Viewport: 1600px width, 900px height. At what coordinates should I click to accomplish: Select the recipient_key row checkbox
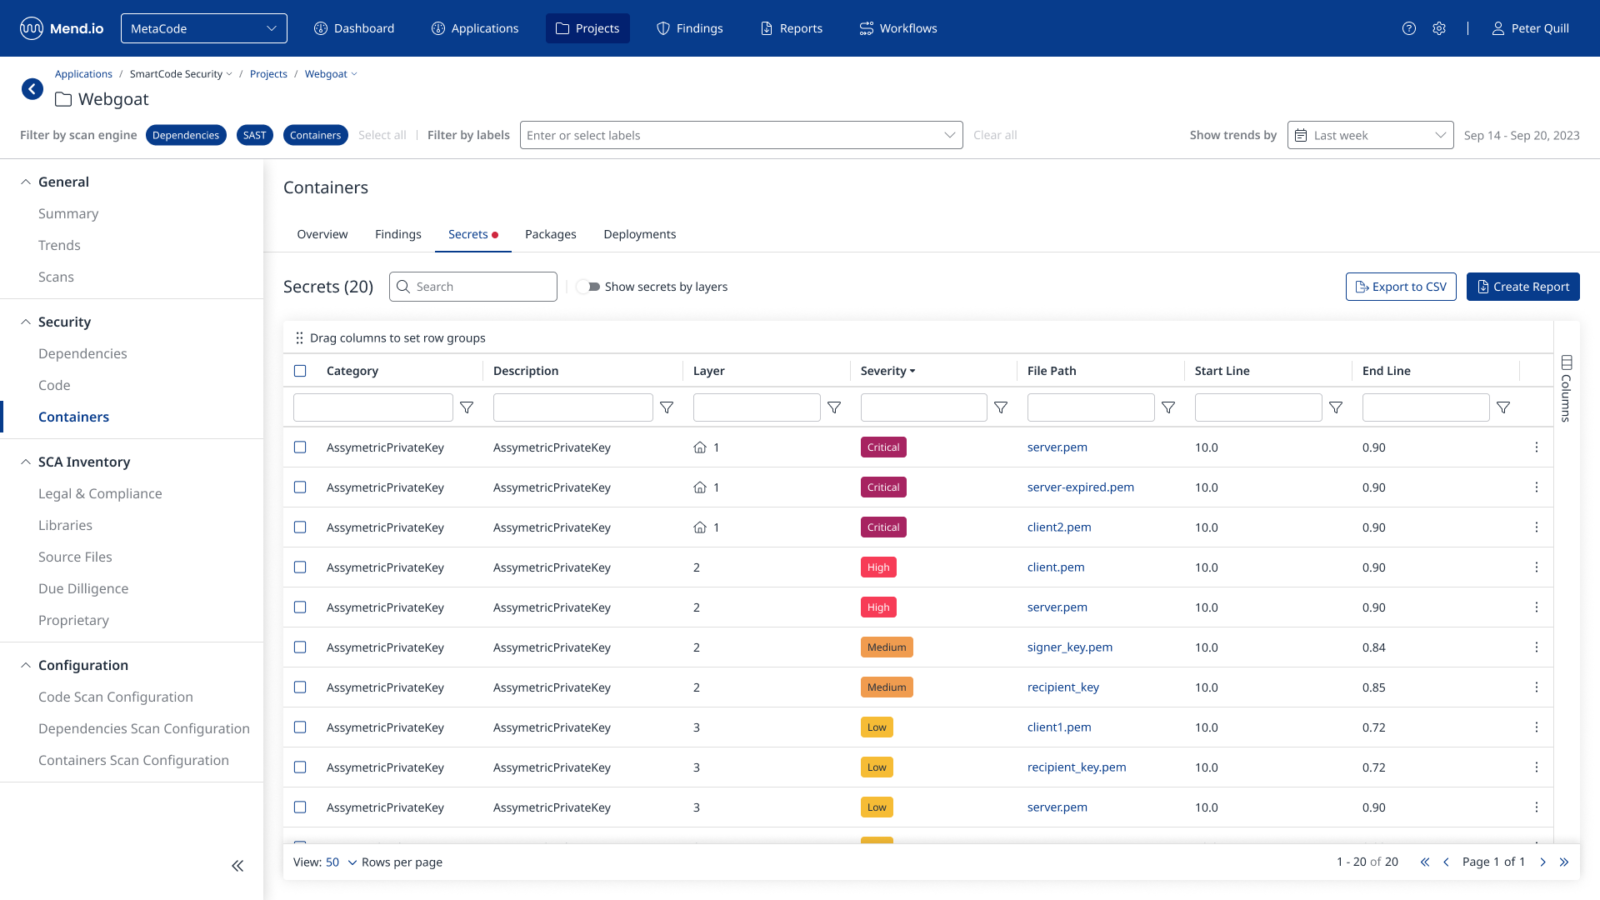(300, 687)
